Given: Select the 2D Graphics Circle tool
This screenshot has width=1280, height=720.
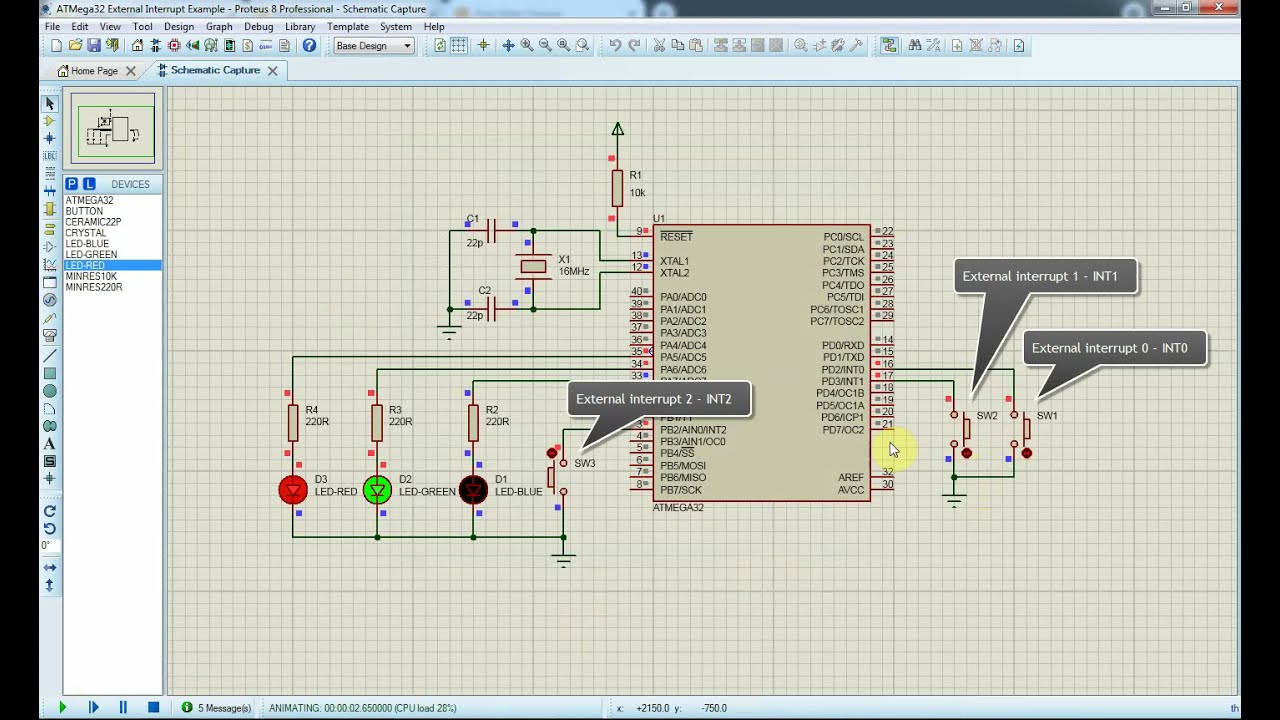Looking at the screenshot, I should 50,391.
